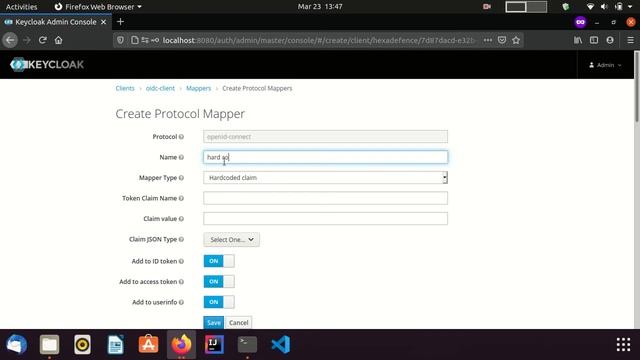The width and height of the screenshot is (640, 360).
Task: Open Files manager from the dock
Action: 49,344
